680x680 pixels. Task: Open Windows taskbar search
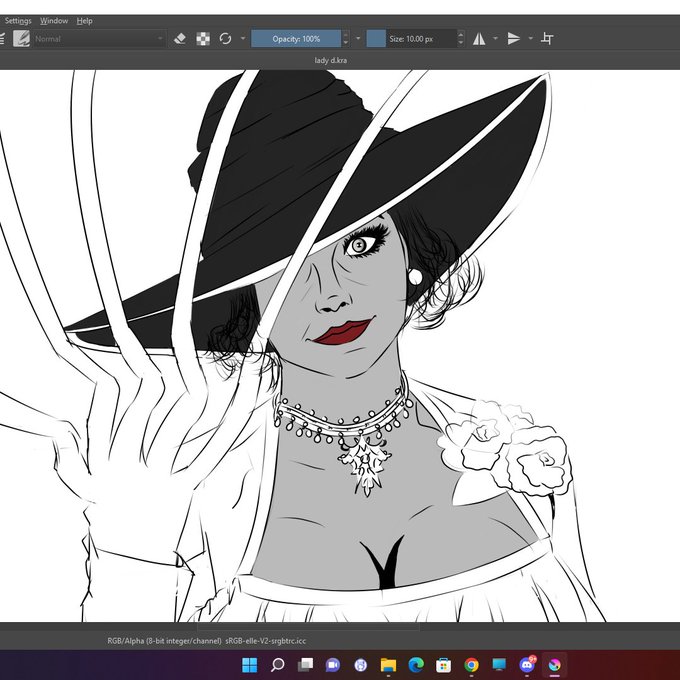[278, 665]
